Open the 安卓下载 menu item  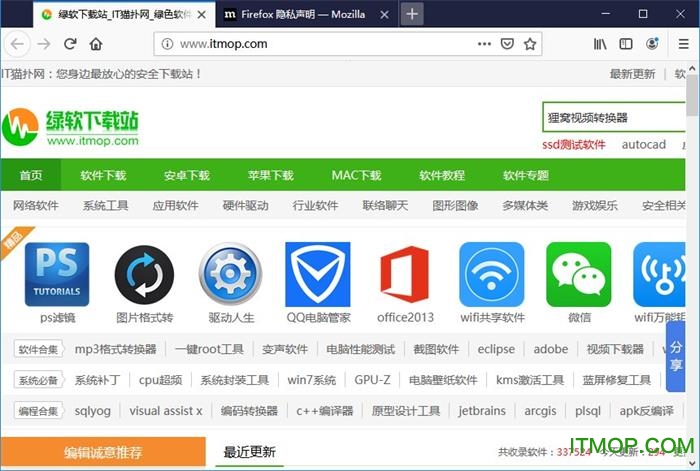pos(187,175)
